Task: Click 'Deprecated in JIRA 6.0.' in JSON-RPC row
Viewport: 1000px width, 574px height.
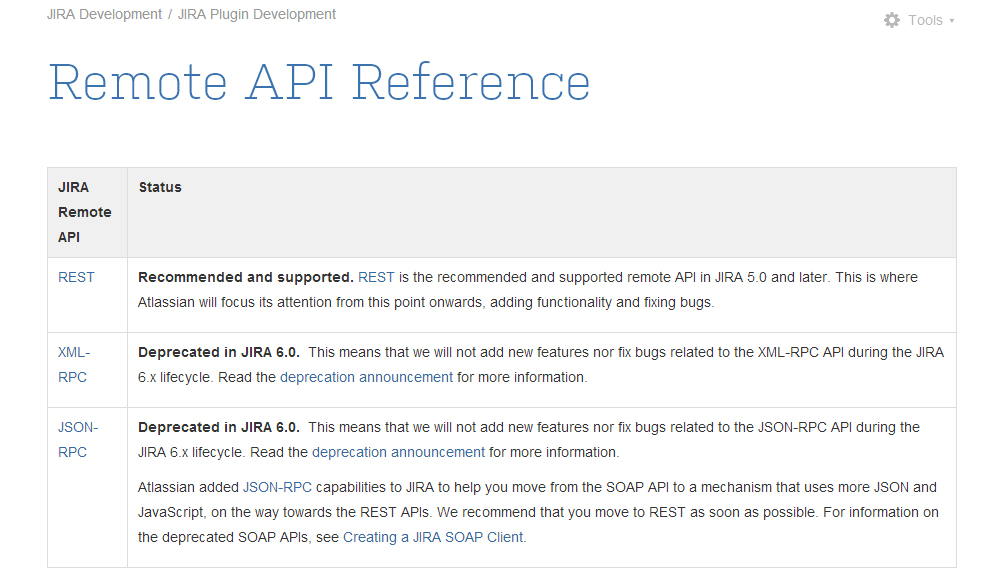Action: click(219, 427)
